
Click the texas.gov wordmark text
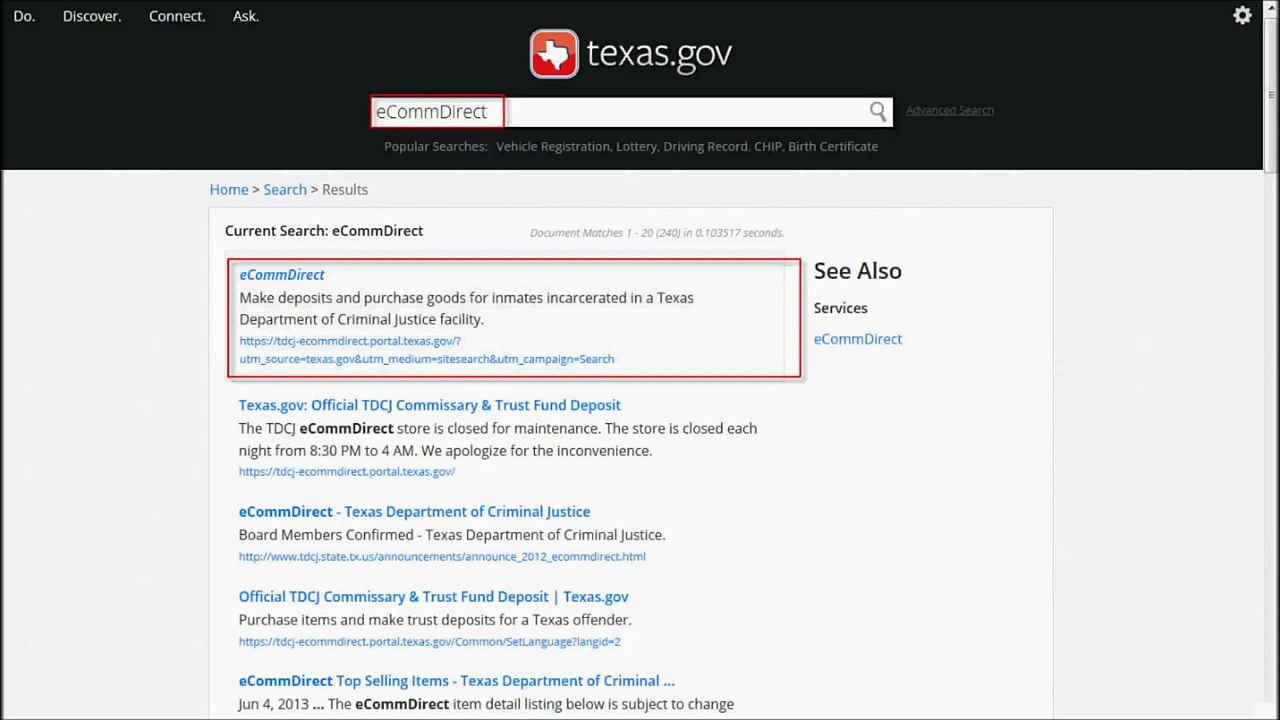click(x=659, y=54)
